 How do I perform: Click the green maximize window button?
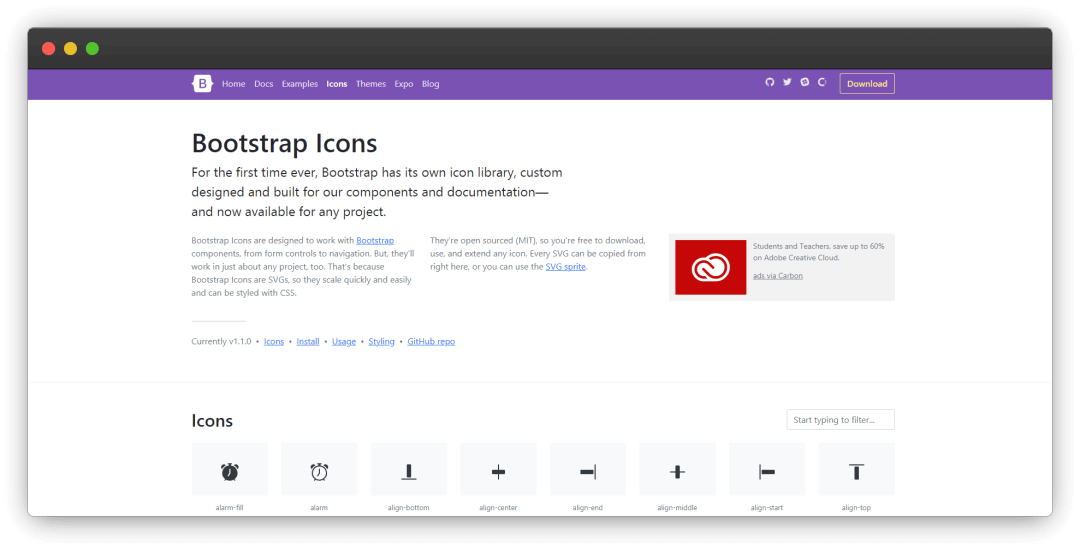92,48
